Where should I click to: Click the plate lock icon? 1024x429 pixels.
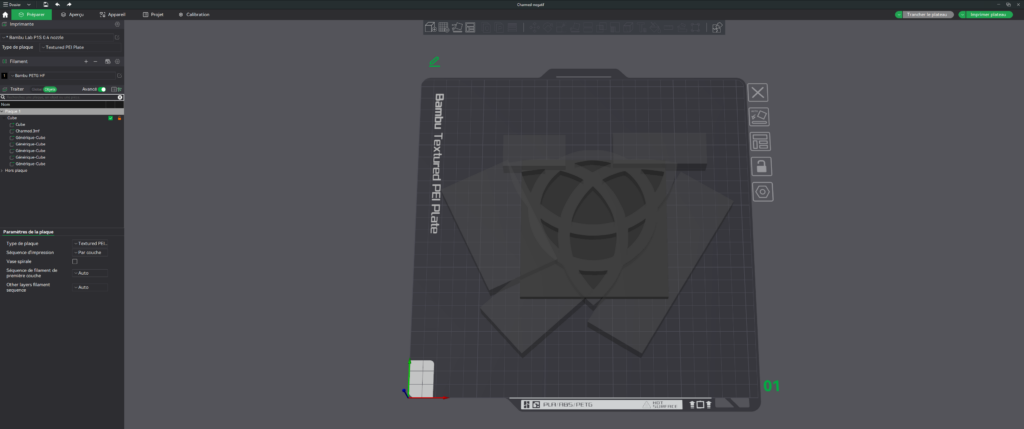(x=761, y=167)
